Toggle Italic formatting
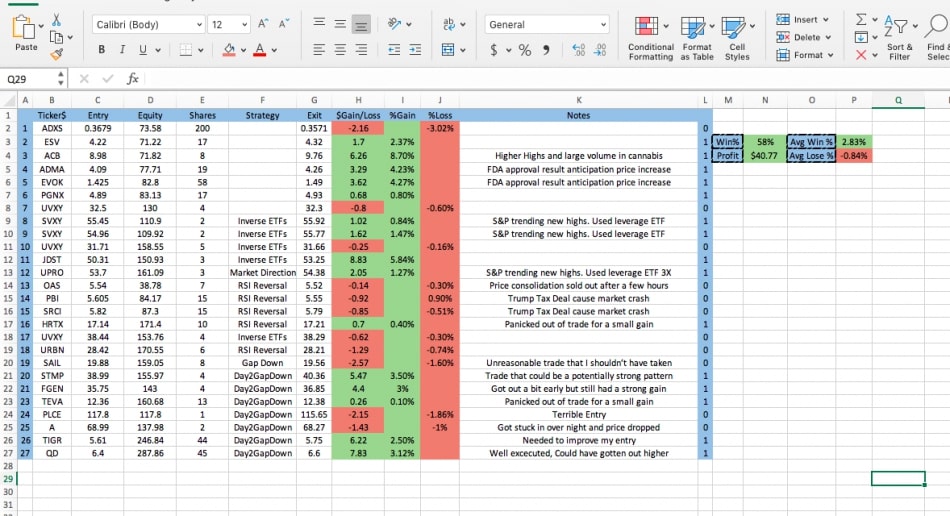 tap(123, 50)
